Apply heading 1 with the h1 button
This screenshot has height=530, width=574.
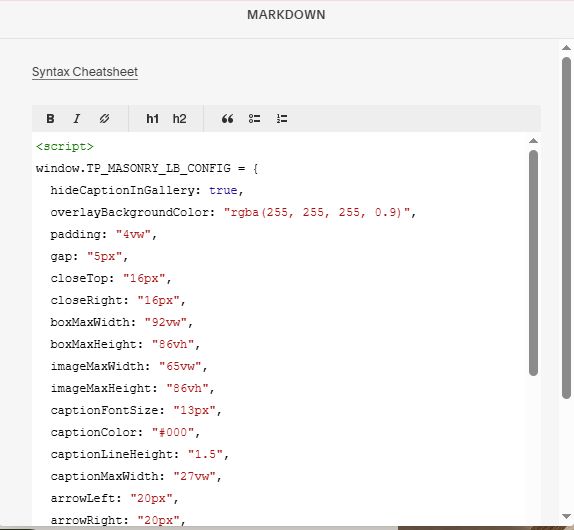152,119
